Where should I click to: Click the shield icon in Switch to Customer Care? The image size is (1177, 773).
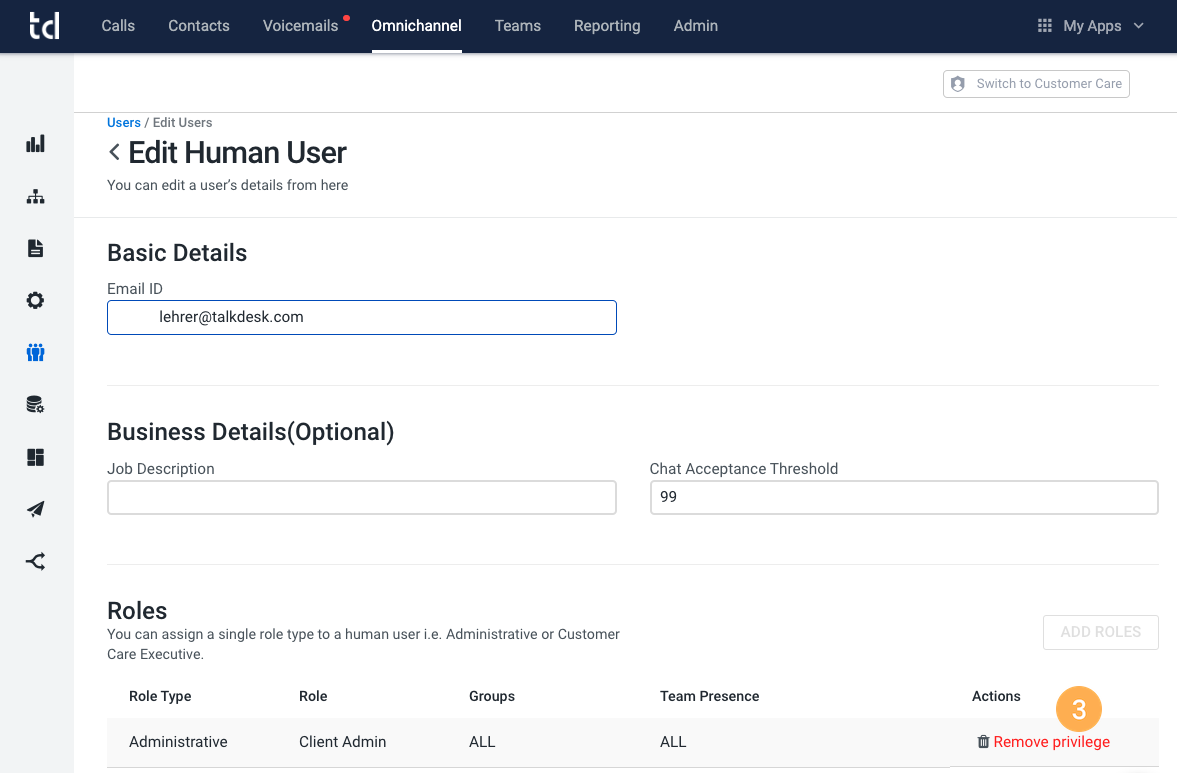958,84
